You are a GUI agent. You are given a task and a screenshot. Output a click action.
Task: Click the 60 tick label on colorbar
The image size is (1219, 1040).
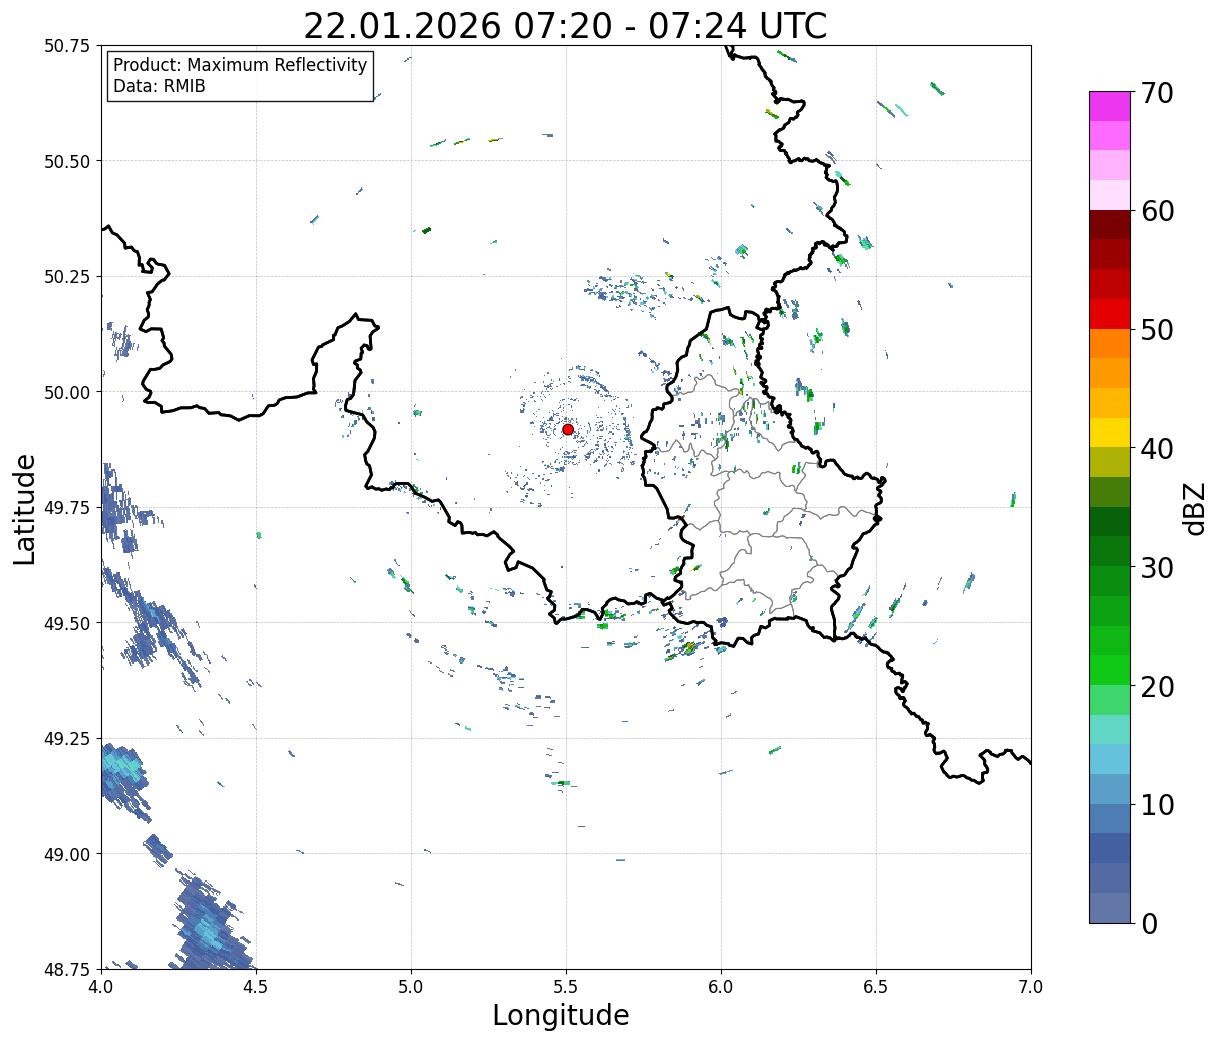(x=1156, y=211)
